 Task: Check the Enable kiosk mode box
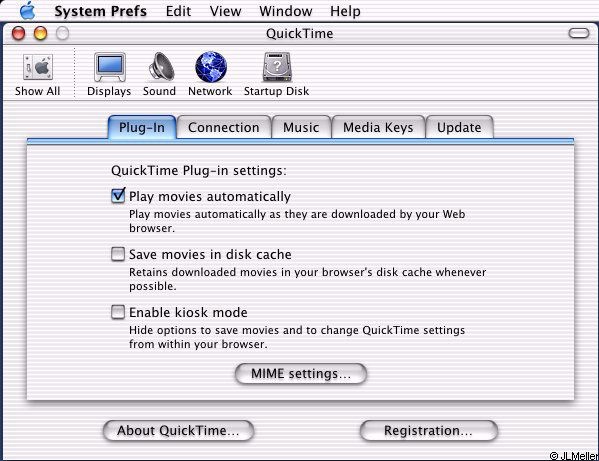click(118, 312)
